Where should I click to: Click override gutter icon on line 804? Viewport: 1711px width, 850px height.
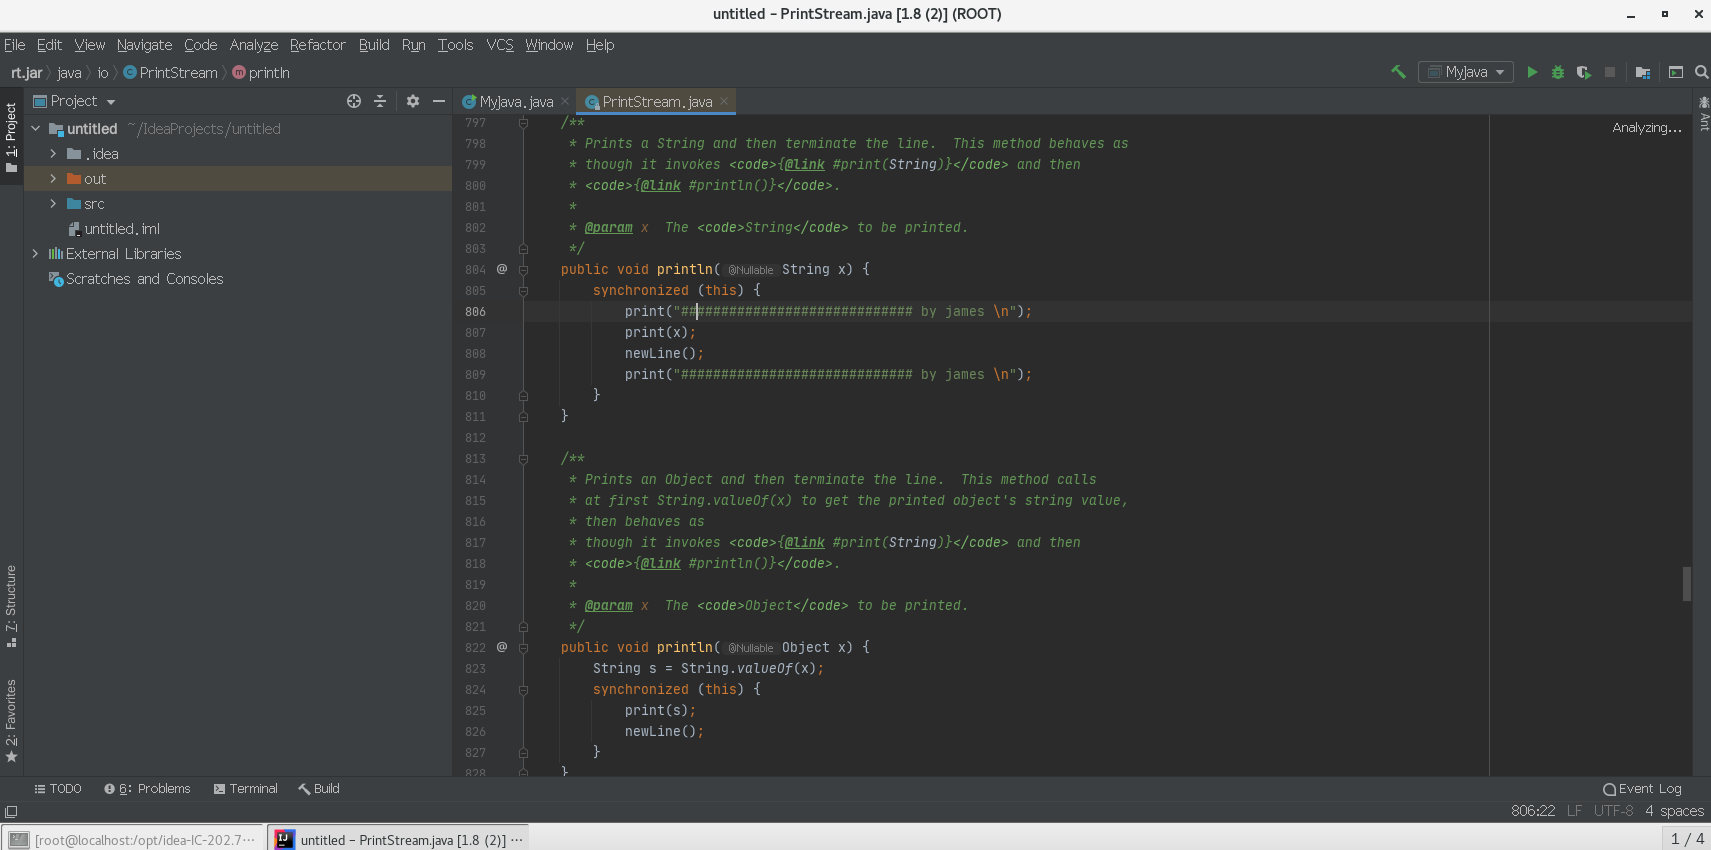click(502, 269)
